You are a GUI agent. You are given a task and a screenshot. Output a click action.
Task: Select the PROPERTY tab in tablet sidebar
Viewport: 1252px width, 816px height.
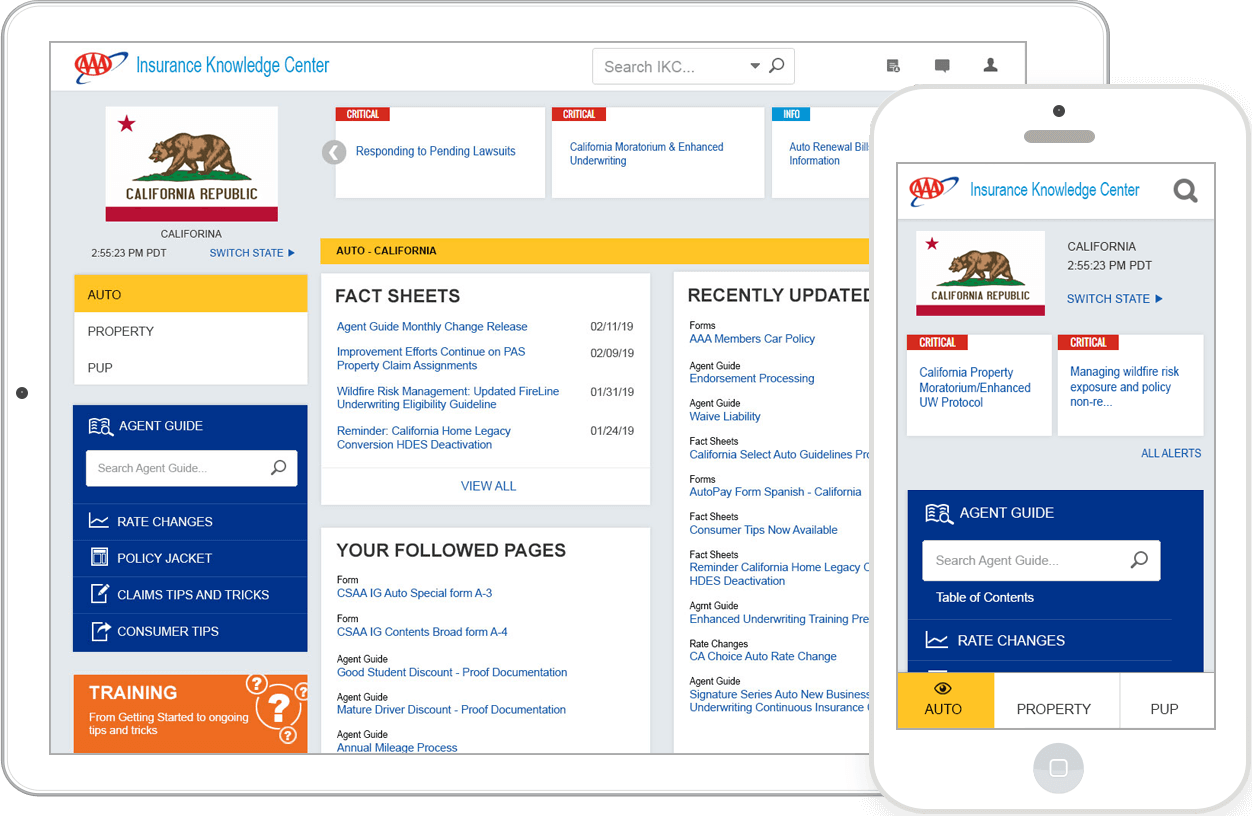pos(190,331)
